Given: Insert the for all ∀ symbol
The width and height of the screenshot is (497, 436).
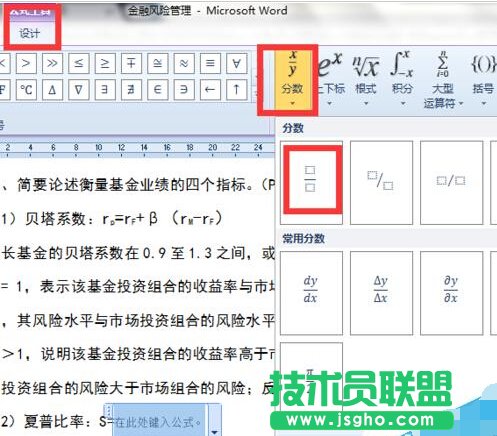Looking at the screenshot, I should 237,63.
